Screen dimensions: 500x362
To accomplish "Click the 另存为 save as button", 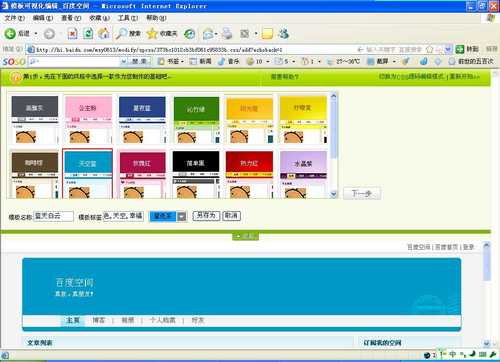I will 206,216.
